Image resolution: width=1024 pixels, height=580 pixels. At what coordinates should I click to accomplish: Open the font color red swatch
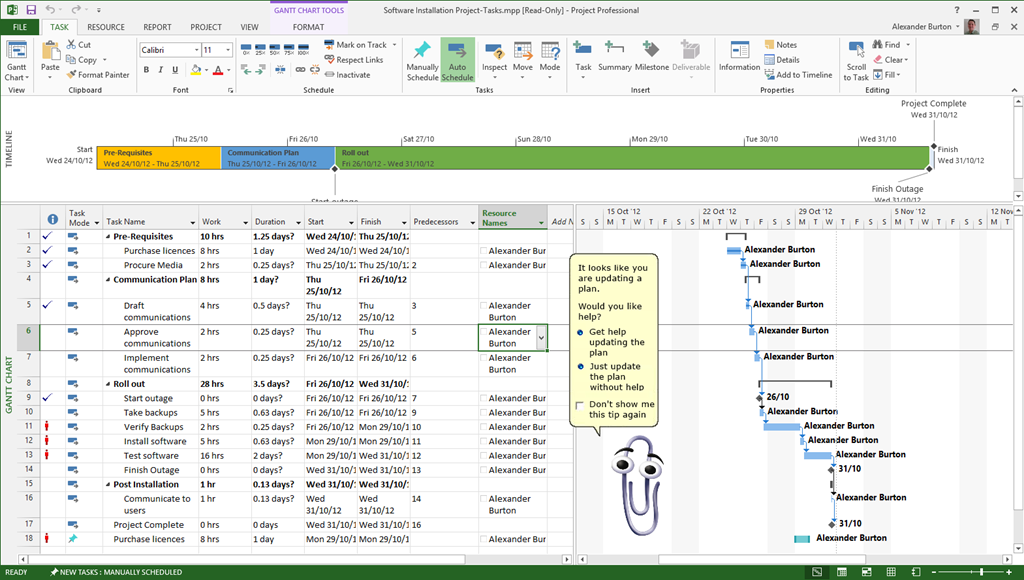[x=218, y=70]
